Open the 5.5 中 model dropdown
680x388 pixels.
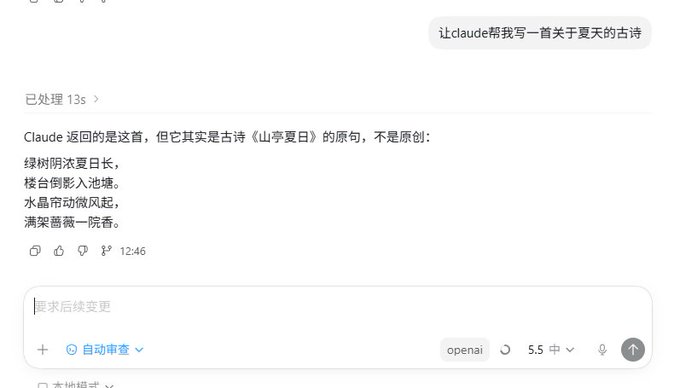(x=551, y=349)
